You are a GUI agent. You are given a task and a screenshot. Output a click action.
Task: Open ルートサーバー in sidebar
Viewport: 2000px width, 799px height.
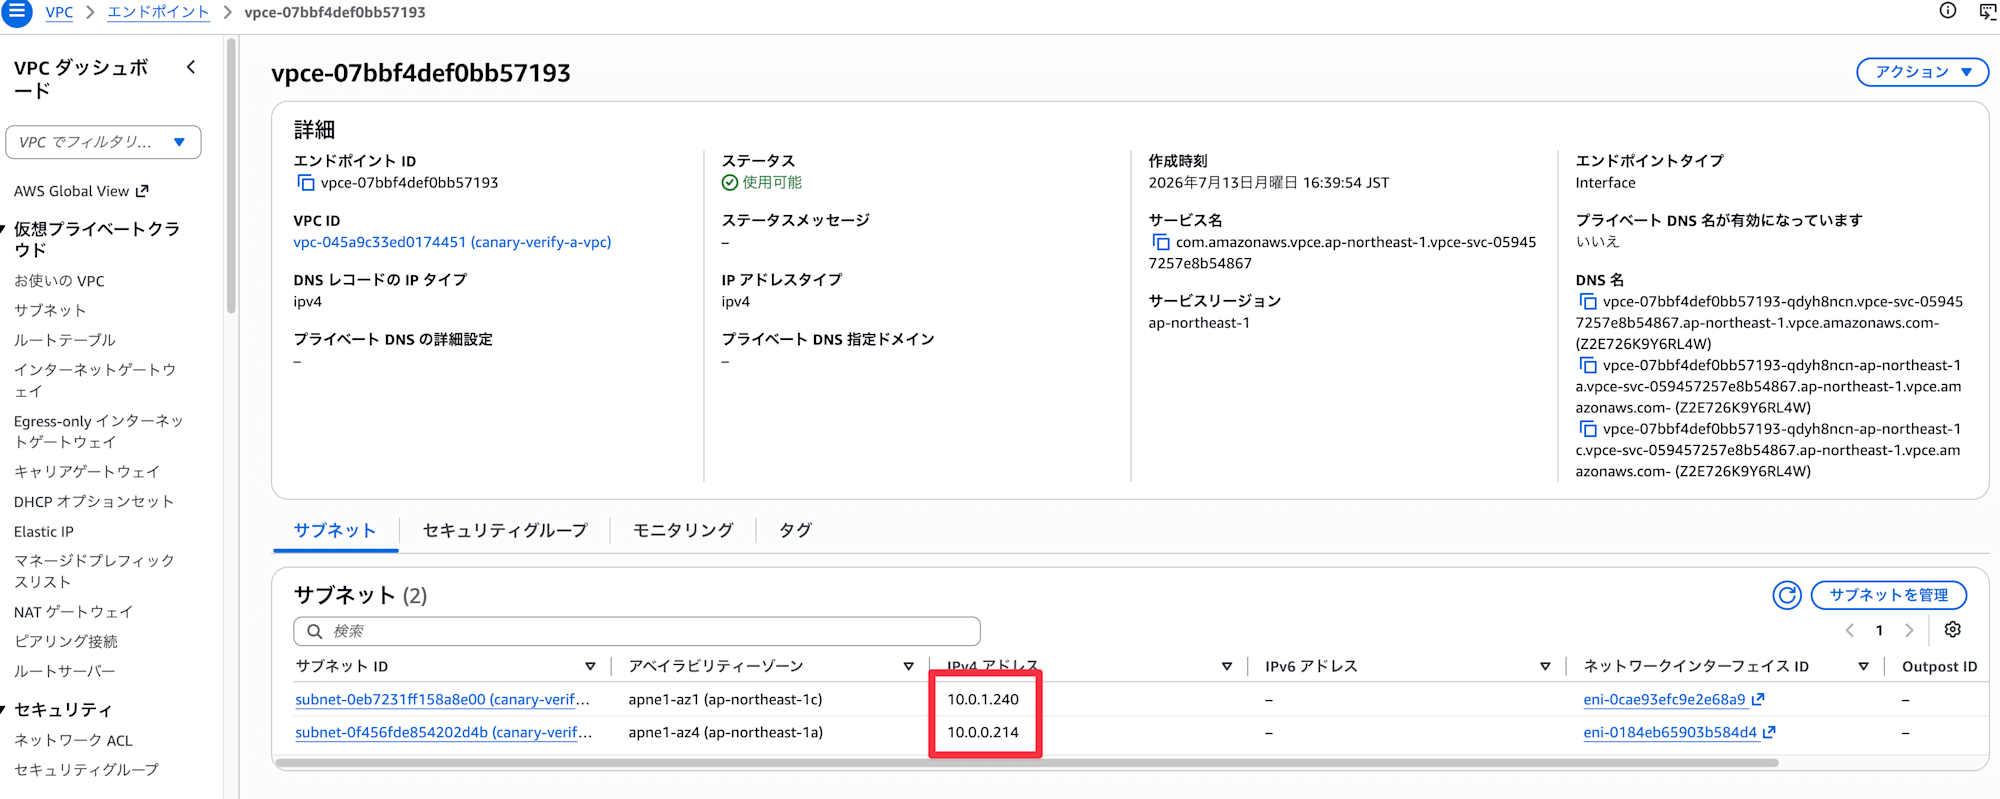(x=65, y=671)
